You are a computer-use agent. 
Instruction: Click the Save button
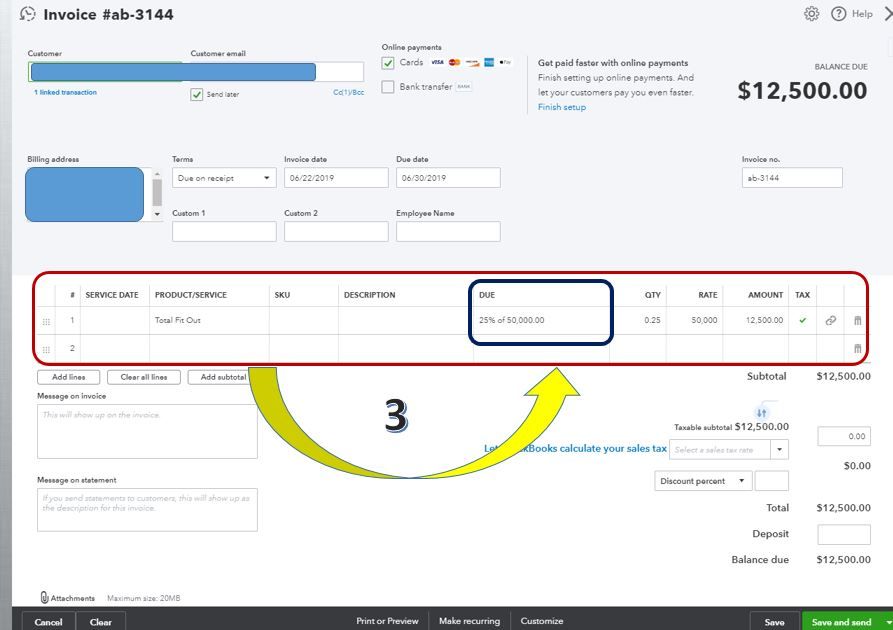pyautogui.click(x=775, y=622)
